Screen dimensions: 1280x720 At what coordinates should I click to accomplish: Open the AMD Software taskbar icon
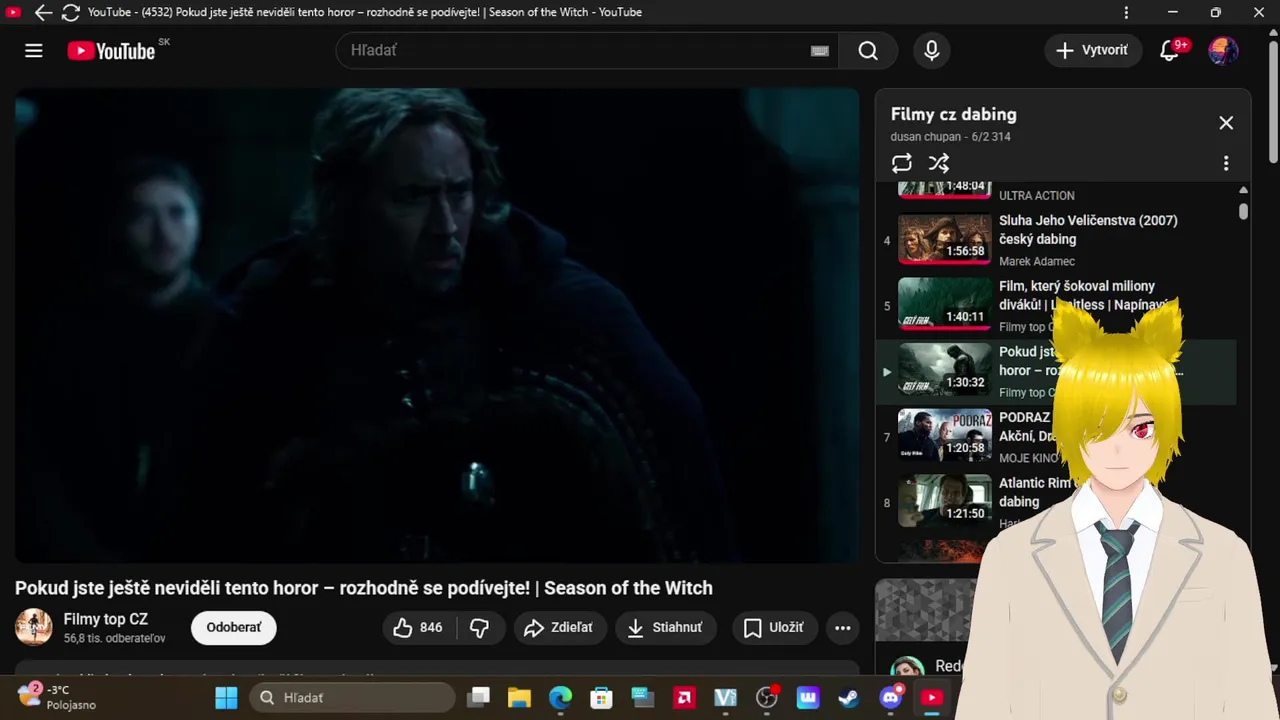click(684, 697)
